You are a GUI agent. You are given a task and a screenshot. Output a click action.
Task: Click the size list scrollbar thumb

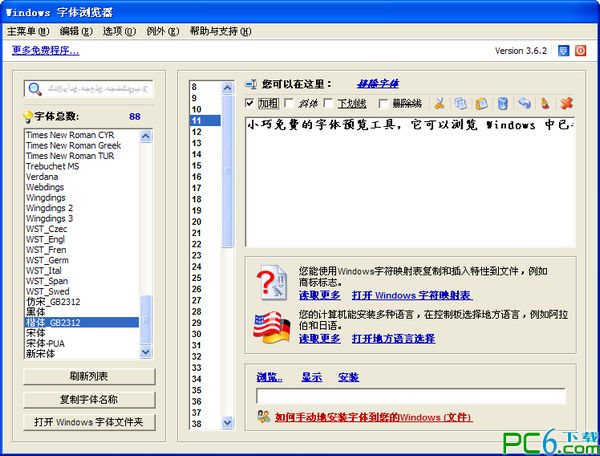pos(227,171)
